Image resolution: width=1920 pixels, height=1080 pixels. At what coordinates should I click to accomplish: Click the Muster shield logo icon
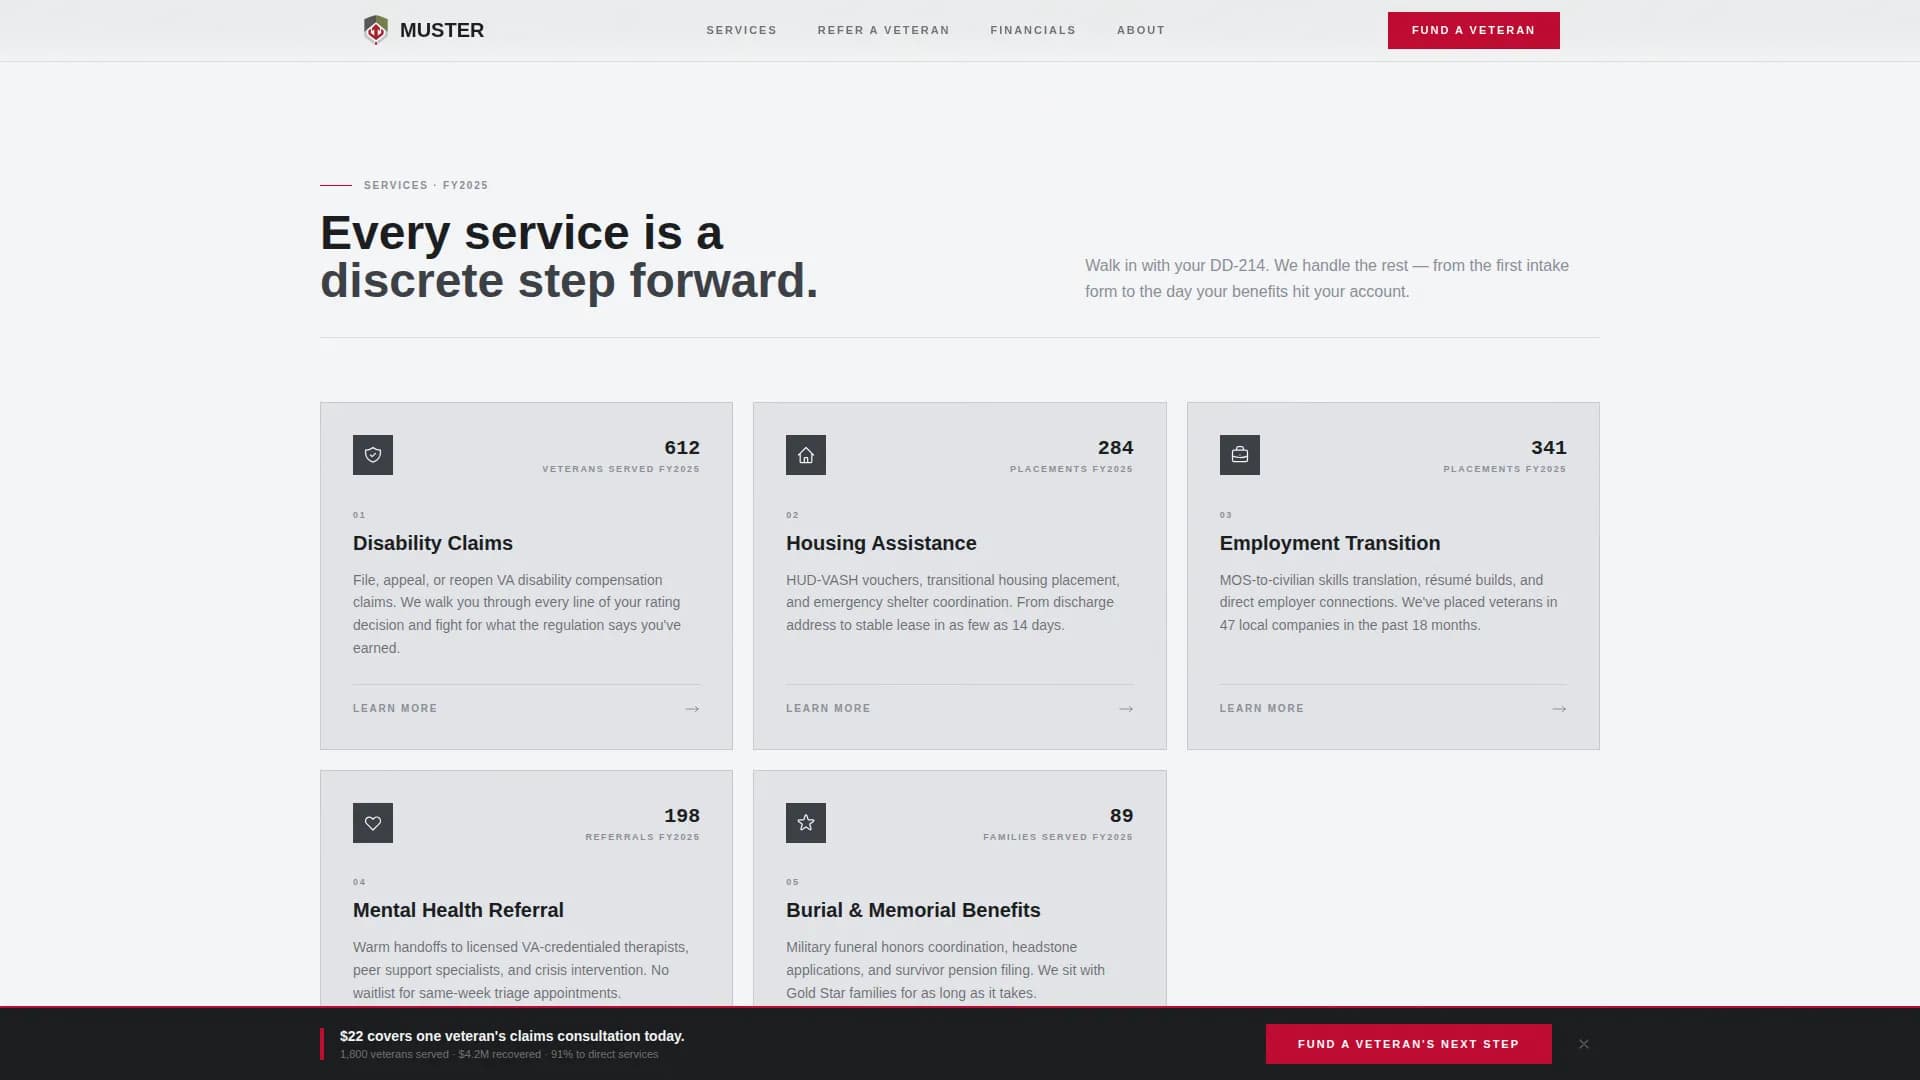pos(375,30)
